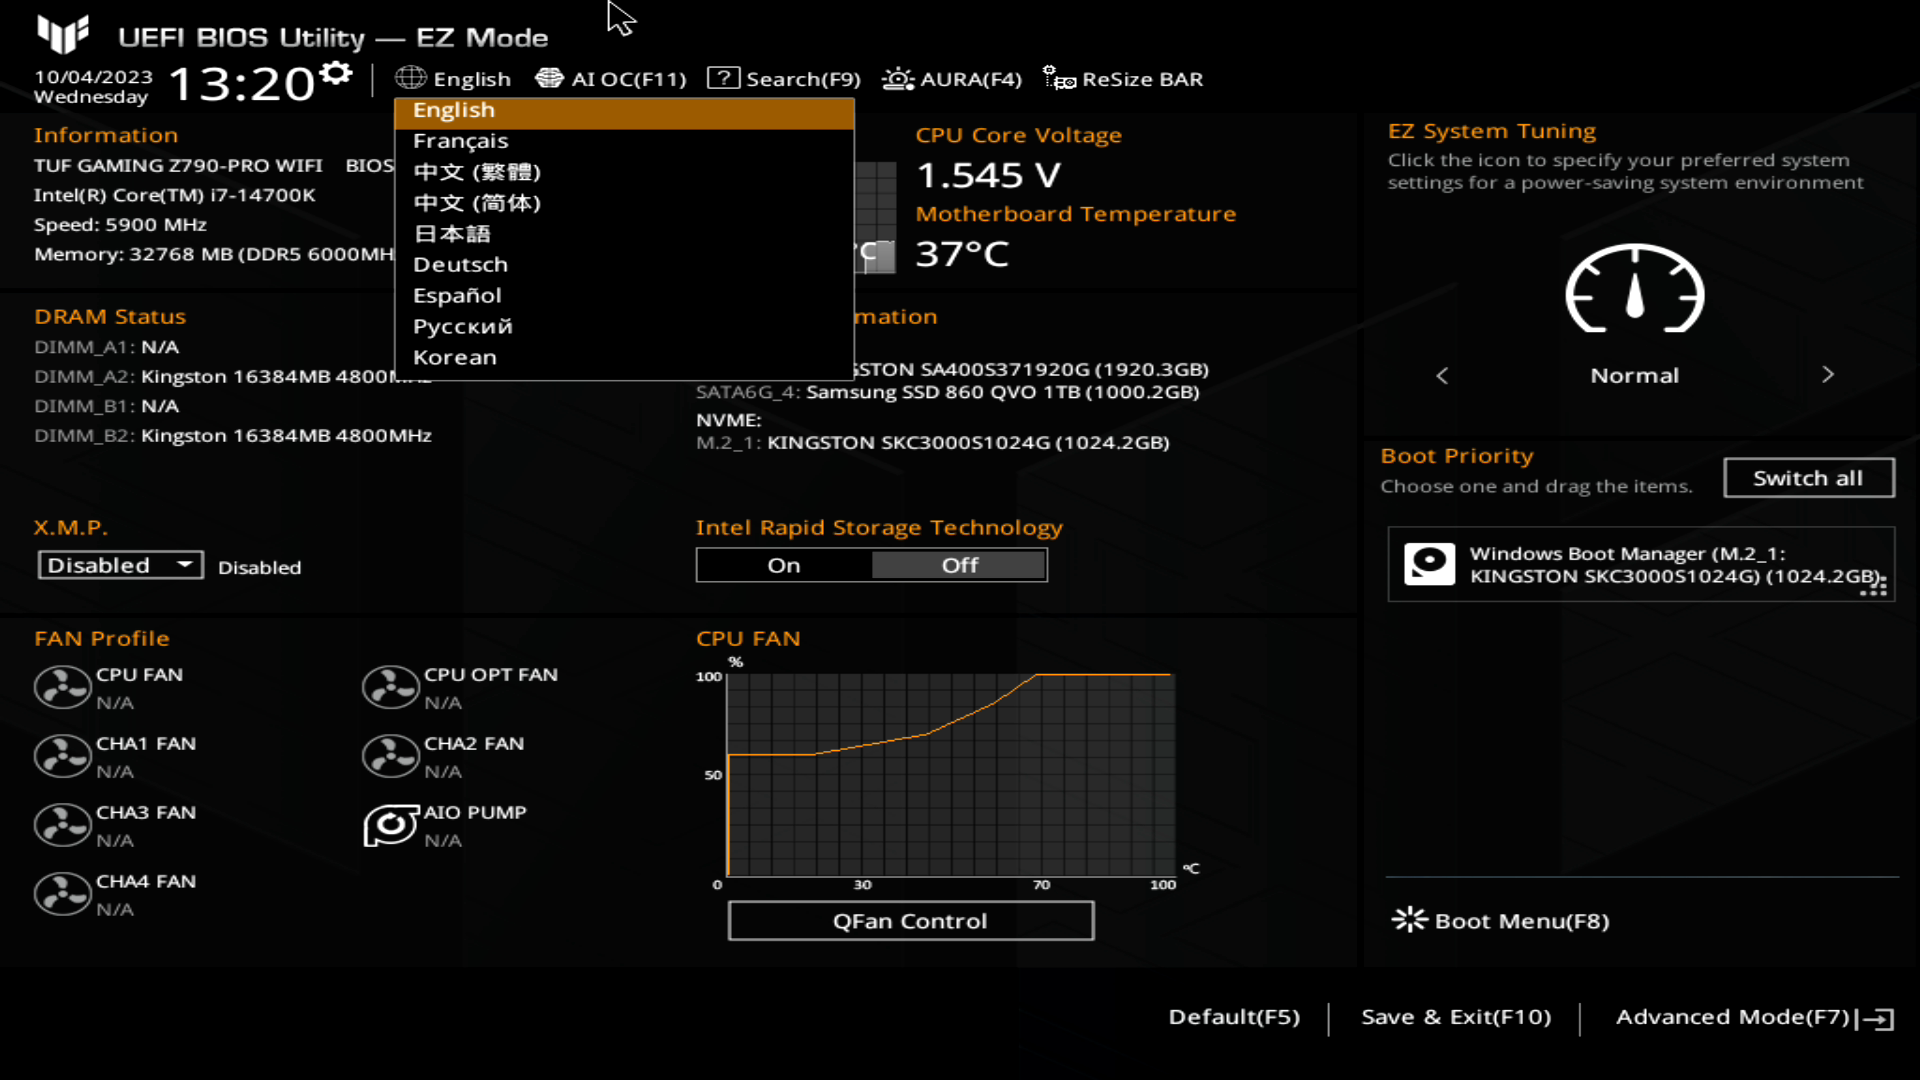The width and height of the screenshot is (1920, 1080).
Task: Select English from language list
Action: point(624,110)
